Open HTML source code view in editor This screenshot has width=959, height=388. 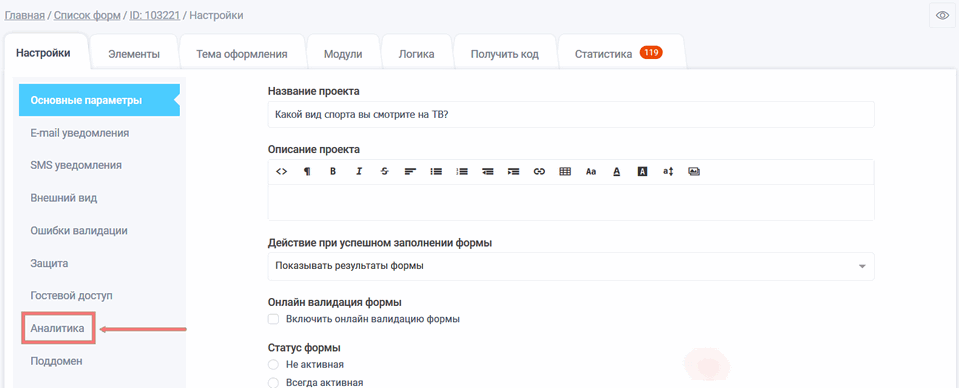click(281, 172)
